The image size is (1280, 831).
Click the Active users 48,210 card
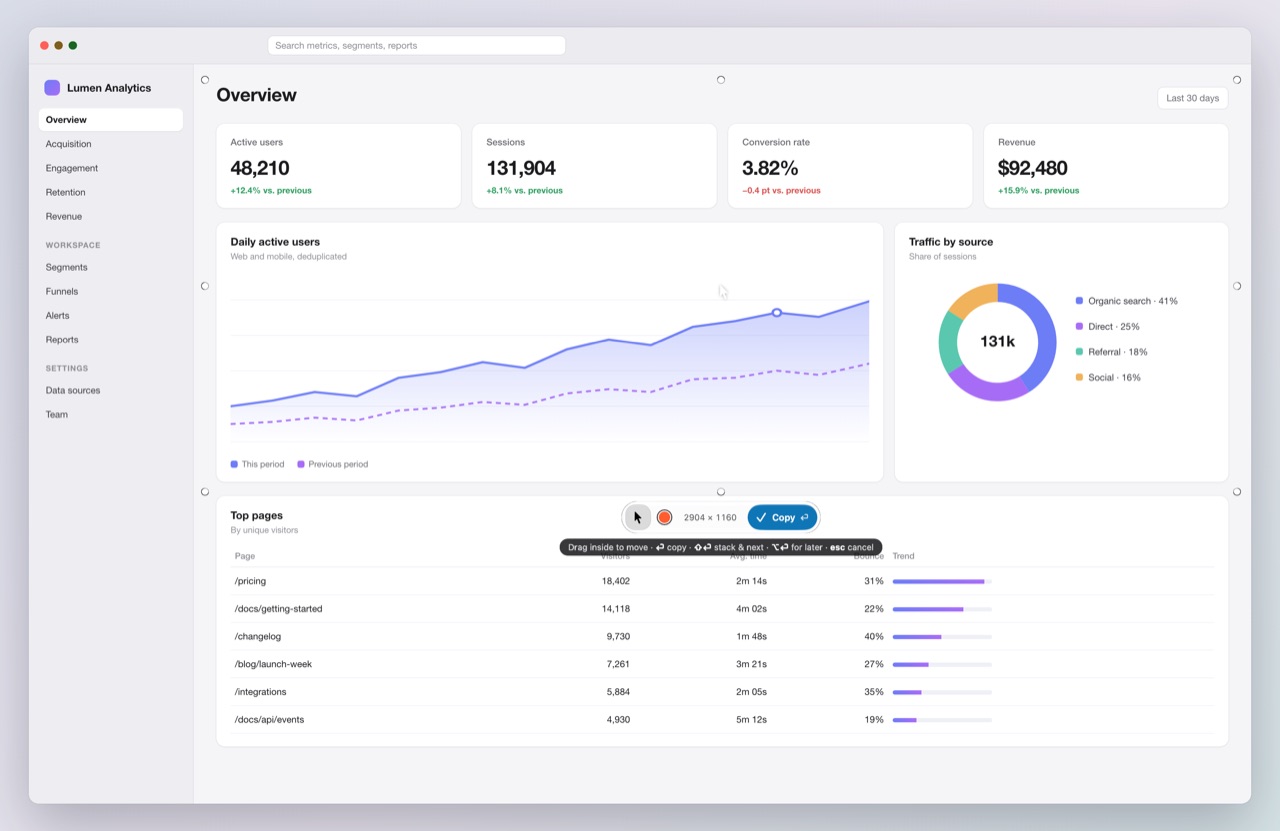[338, 166]
